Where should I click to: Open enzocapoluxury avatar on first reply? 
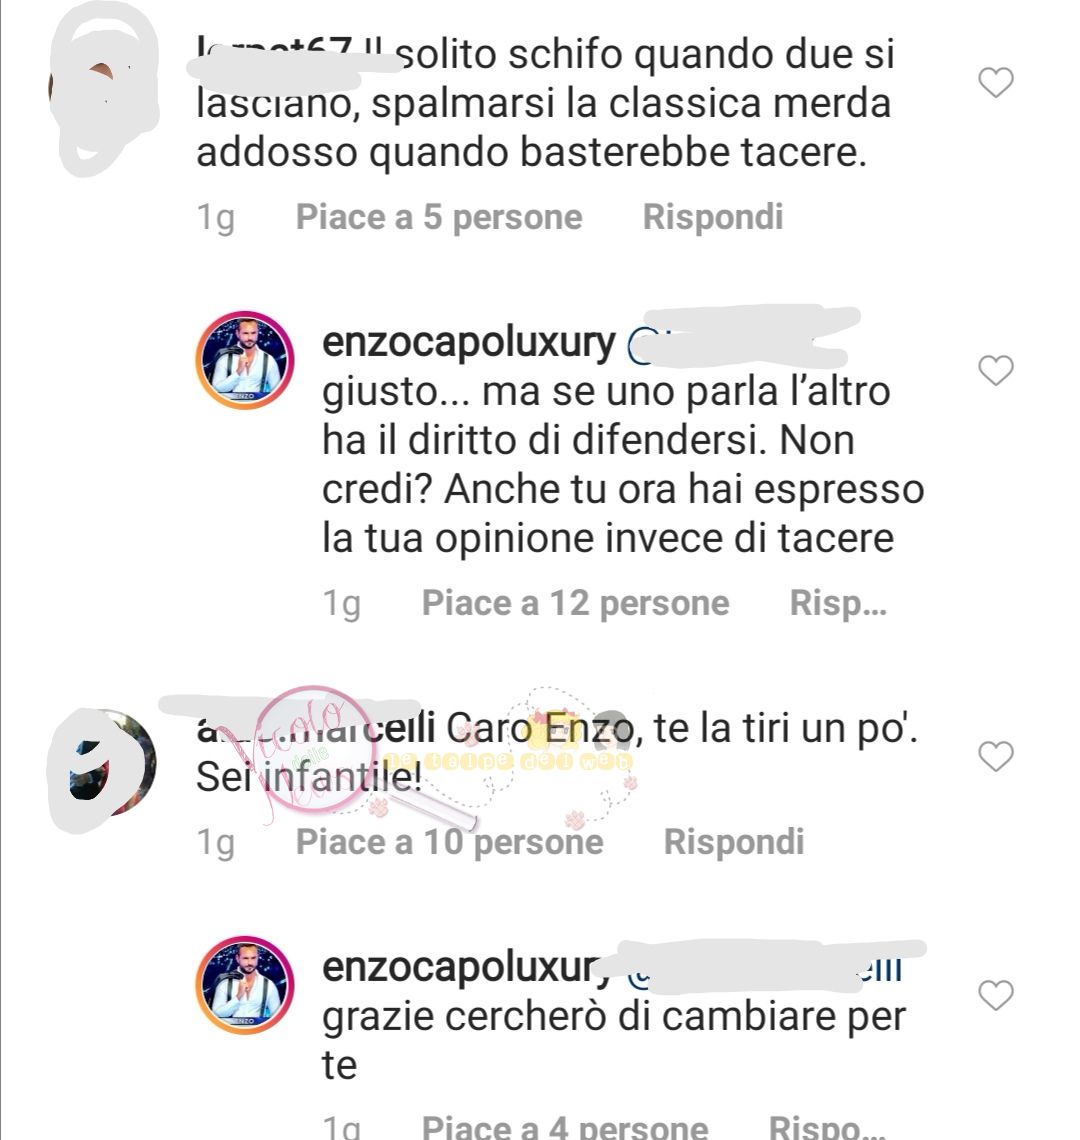[x=244, y=360]
